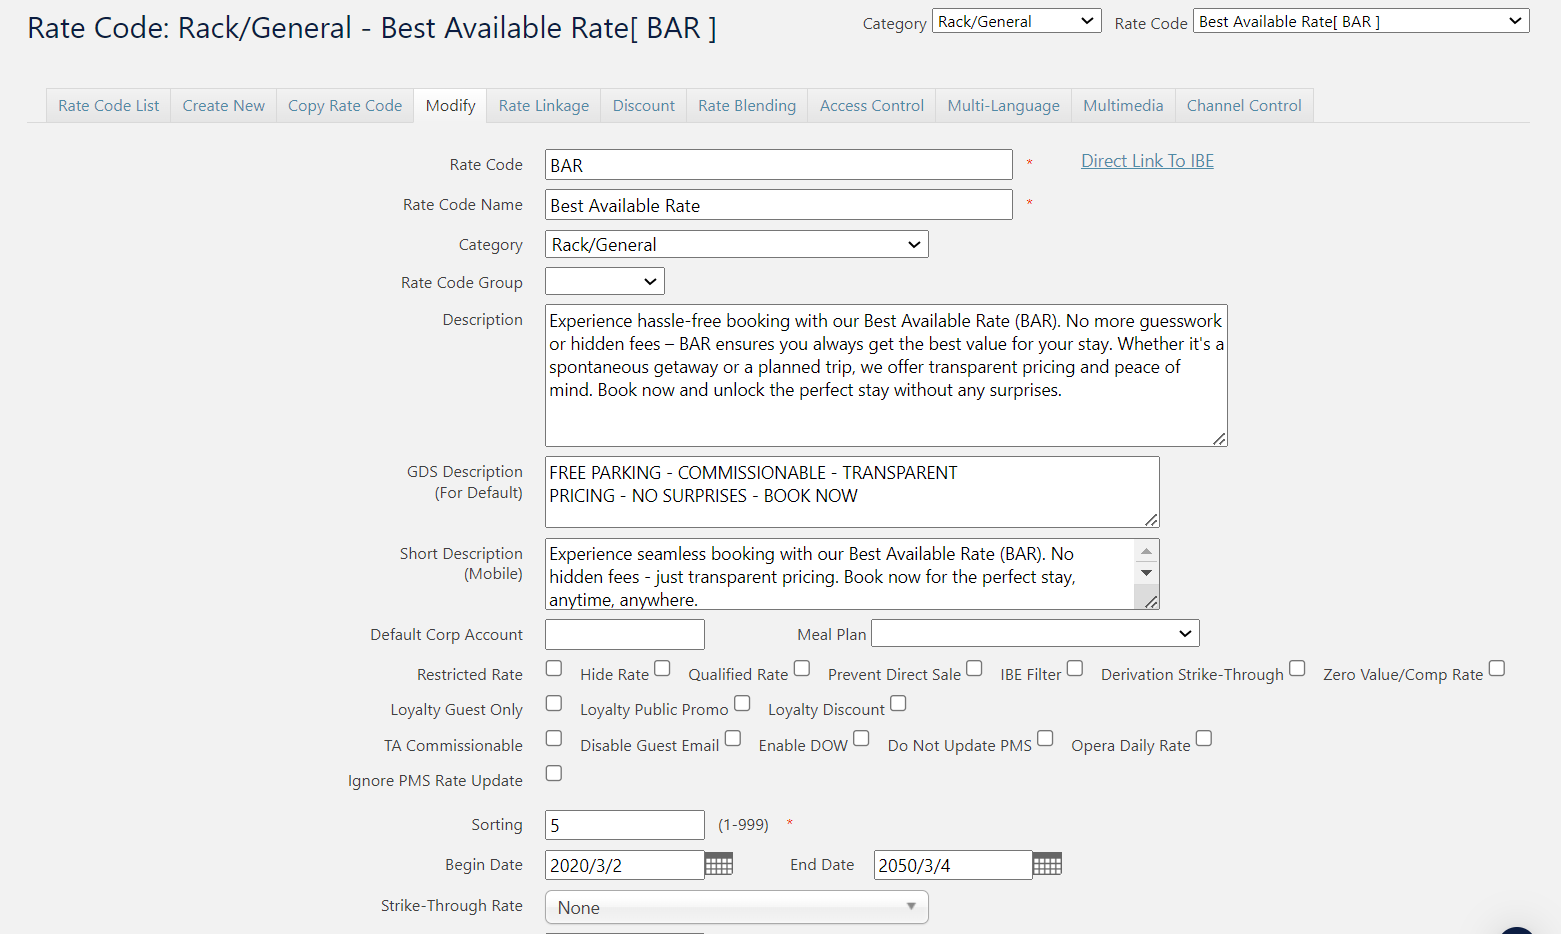The height and width of the screenshot is (934, 1561).
Task: Open the Channel Control tab
Action: 1243,105
